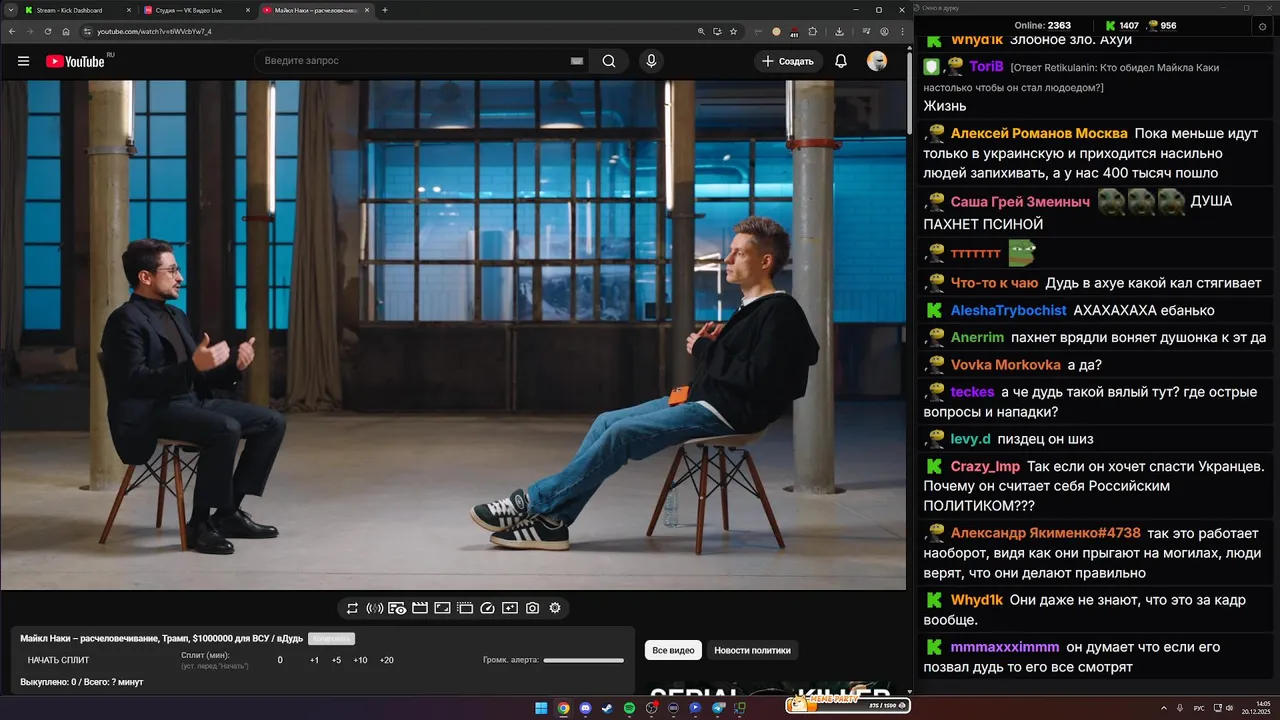Click 'НАЧАТЬ СПЛИТ' button
The image size is (1280, 720).
pos(58,660)
